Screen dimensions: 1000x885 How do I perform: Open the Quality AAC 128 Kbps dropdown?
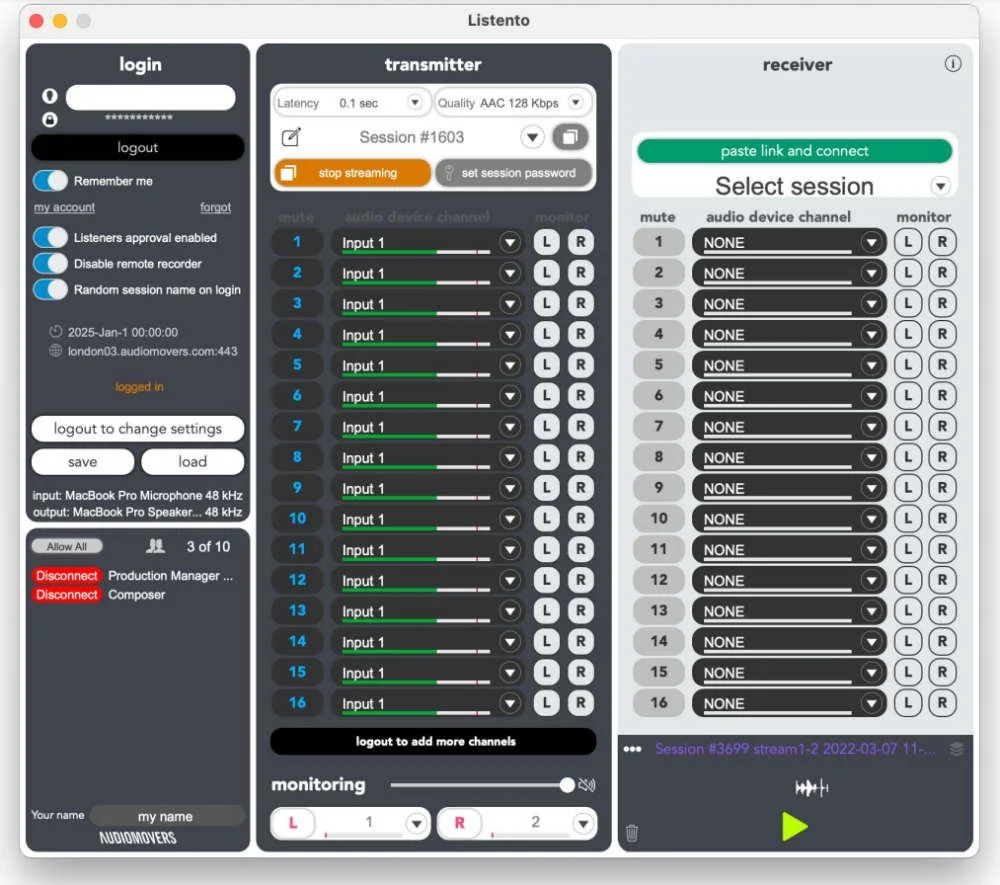point(575,103)
